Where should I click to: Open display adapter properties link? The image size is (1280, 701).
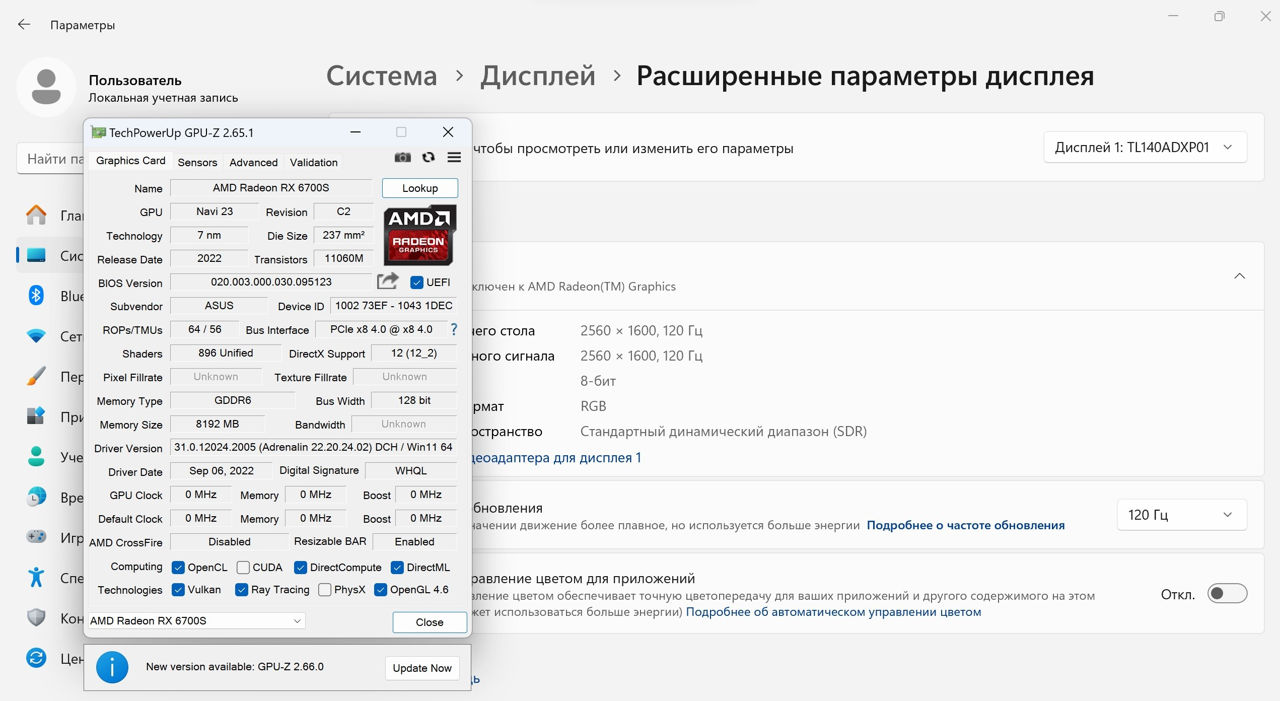click(555, 457)
